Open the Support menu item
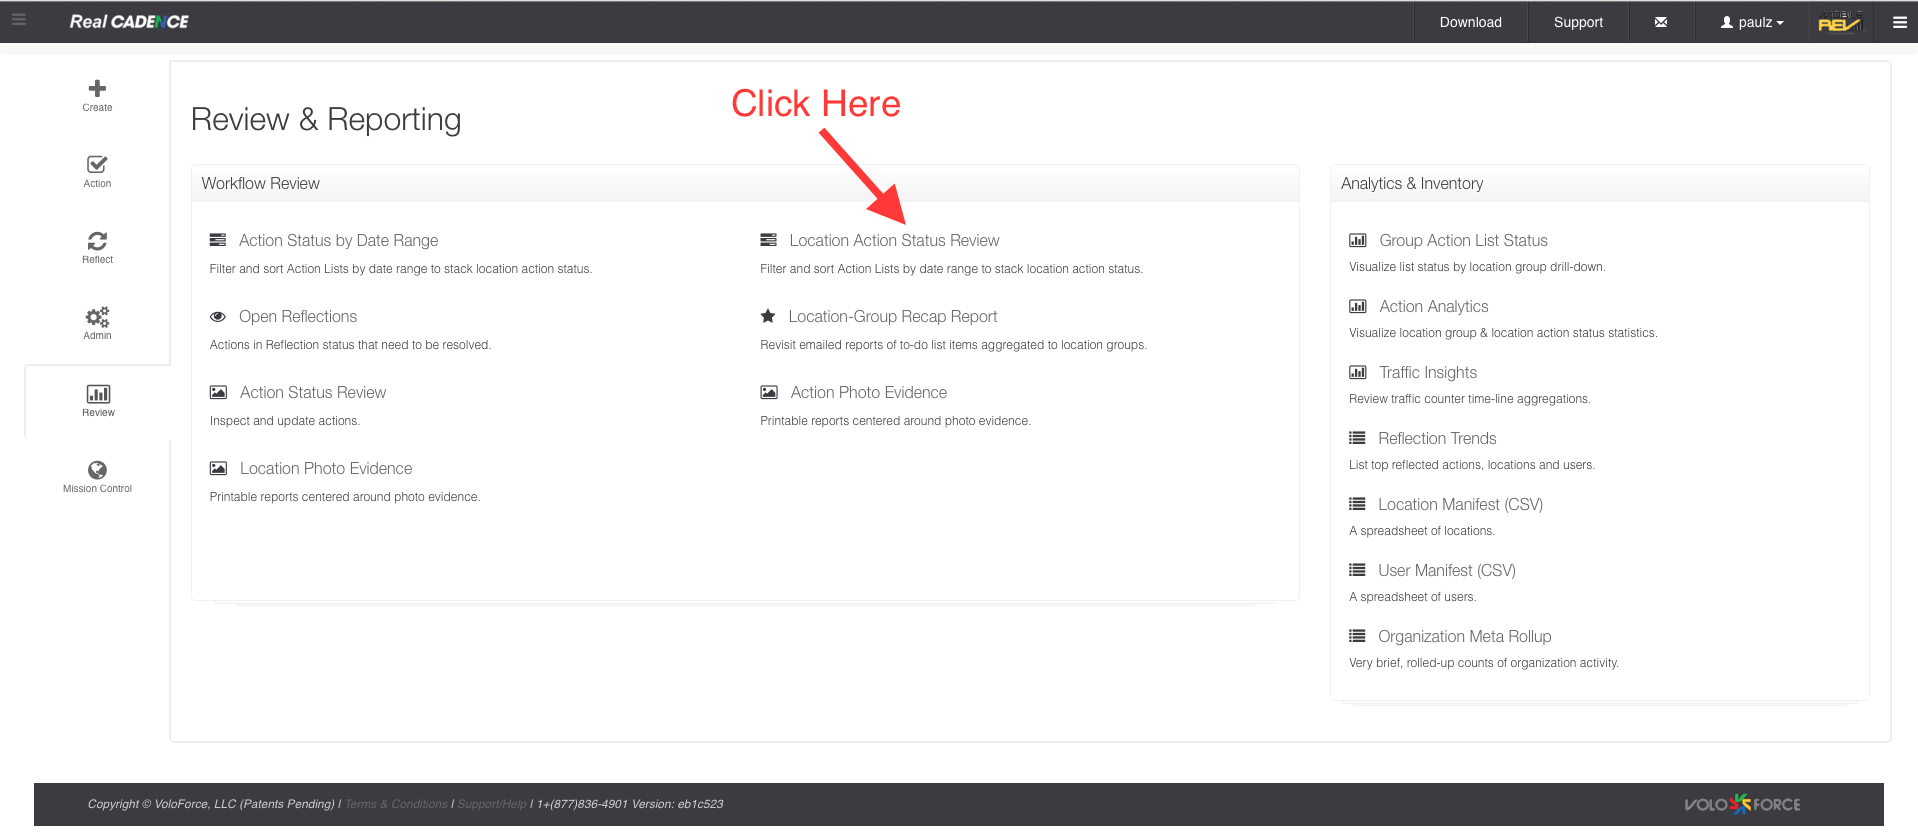Viewport: 1918px width, 833px height. (1577, 22)
